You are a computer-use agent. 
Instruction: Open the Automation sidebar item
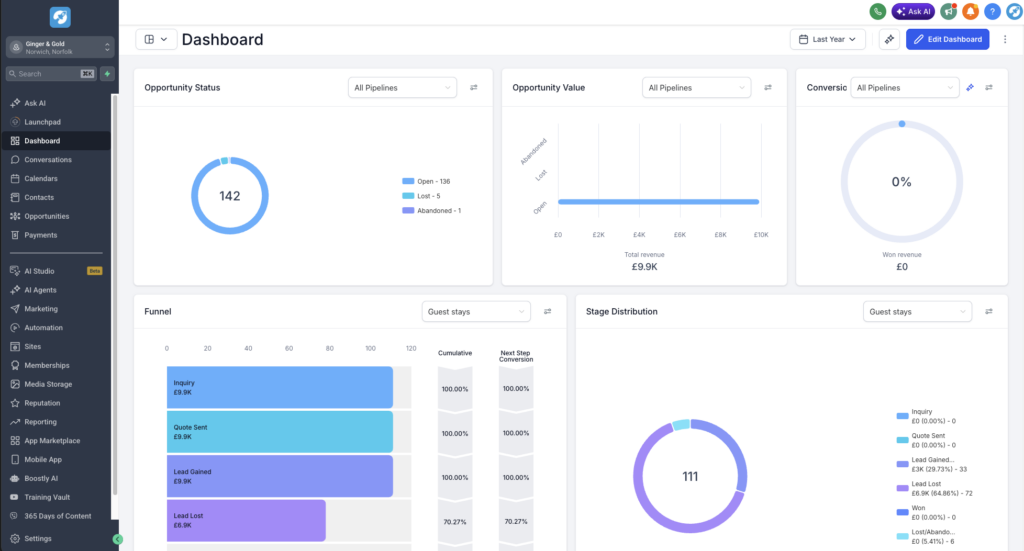[x=43, y=328]
